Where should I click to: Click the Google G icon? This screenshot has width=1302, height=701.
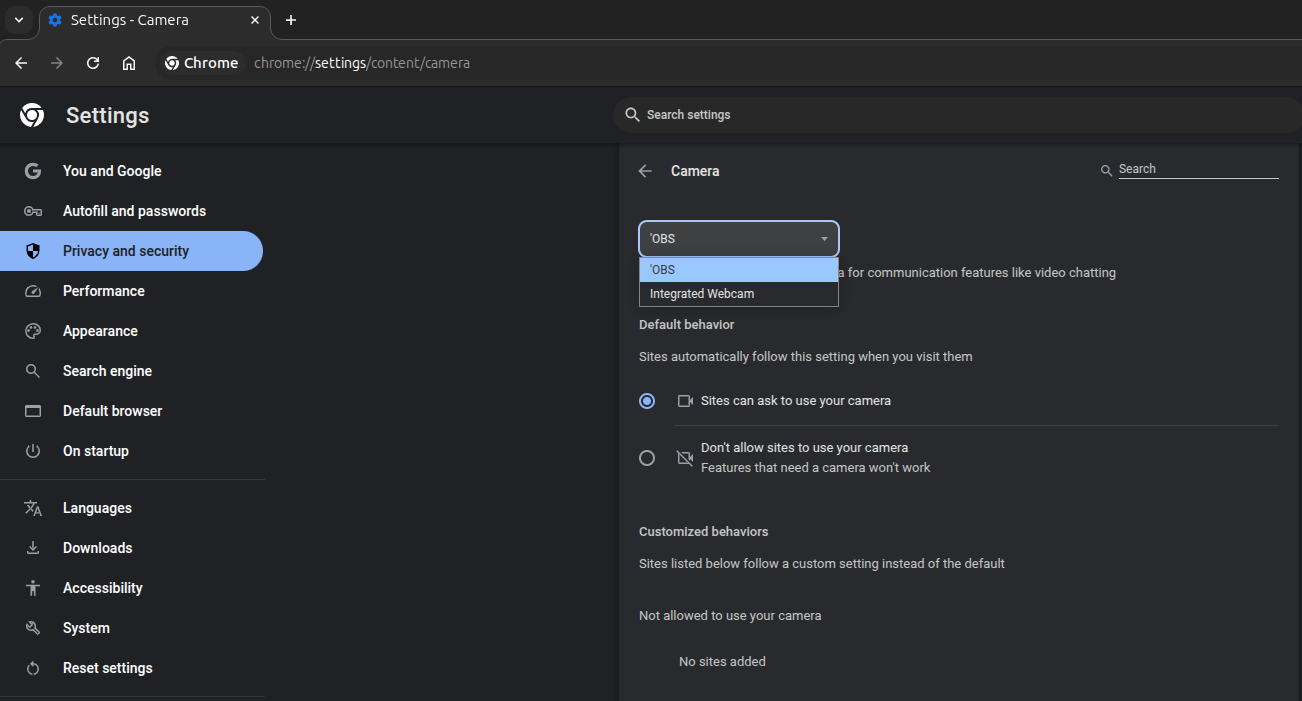33,171
